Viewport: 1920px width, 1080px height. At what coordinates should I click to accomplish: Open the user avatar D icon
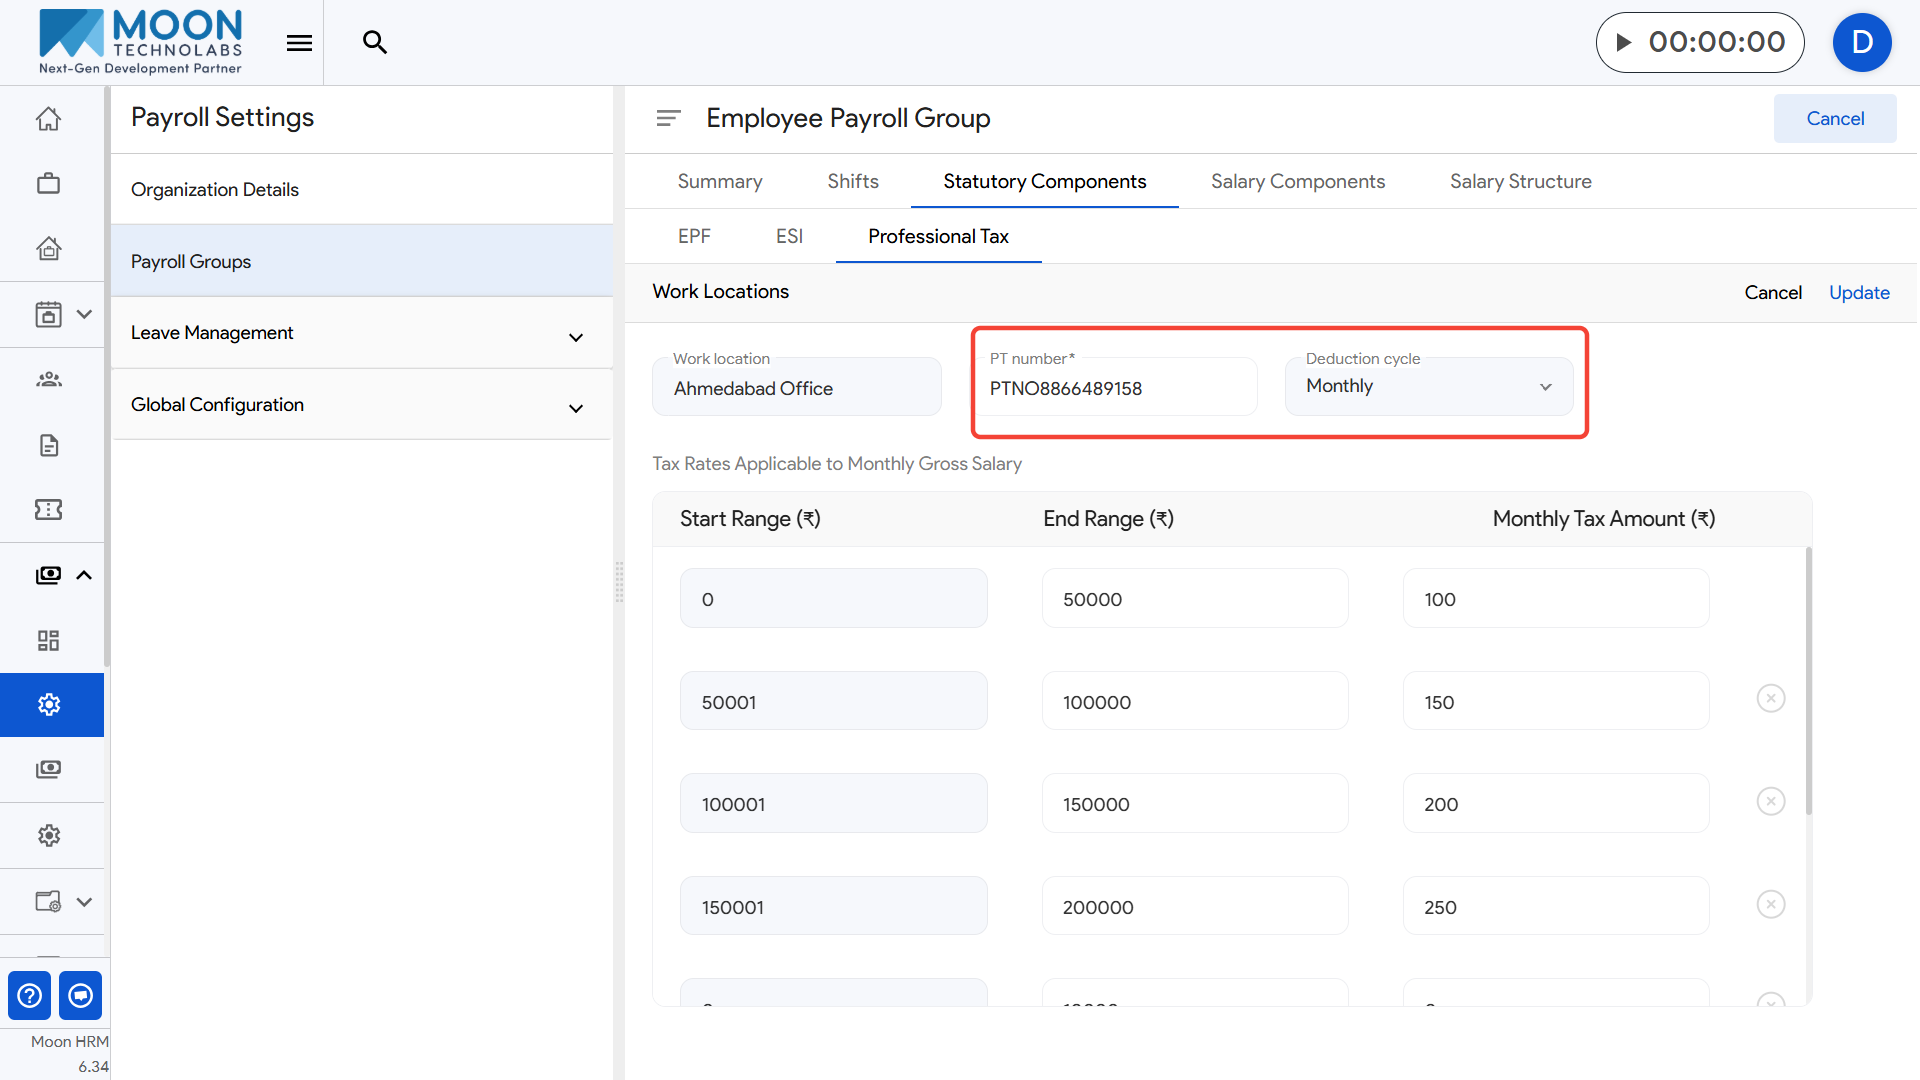(1861, 42)
